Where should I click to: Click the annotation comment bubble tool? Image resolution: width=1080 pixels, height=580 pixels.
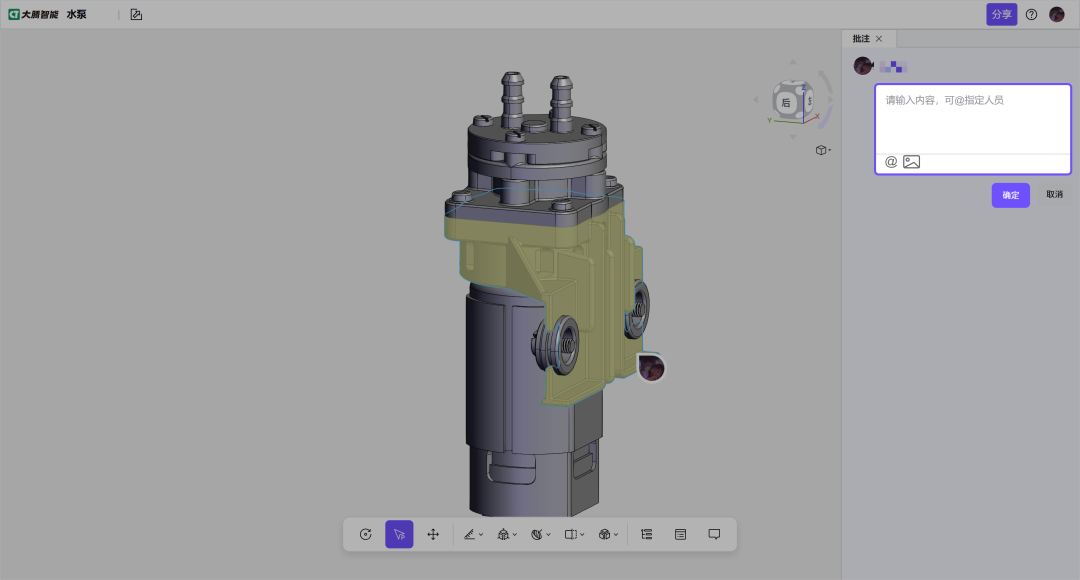714,535
